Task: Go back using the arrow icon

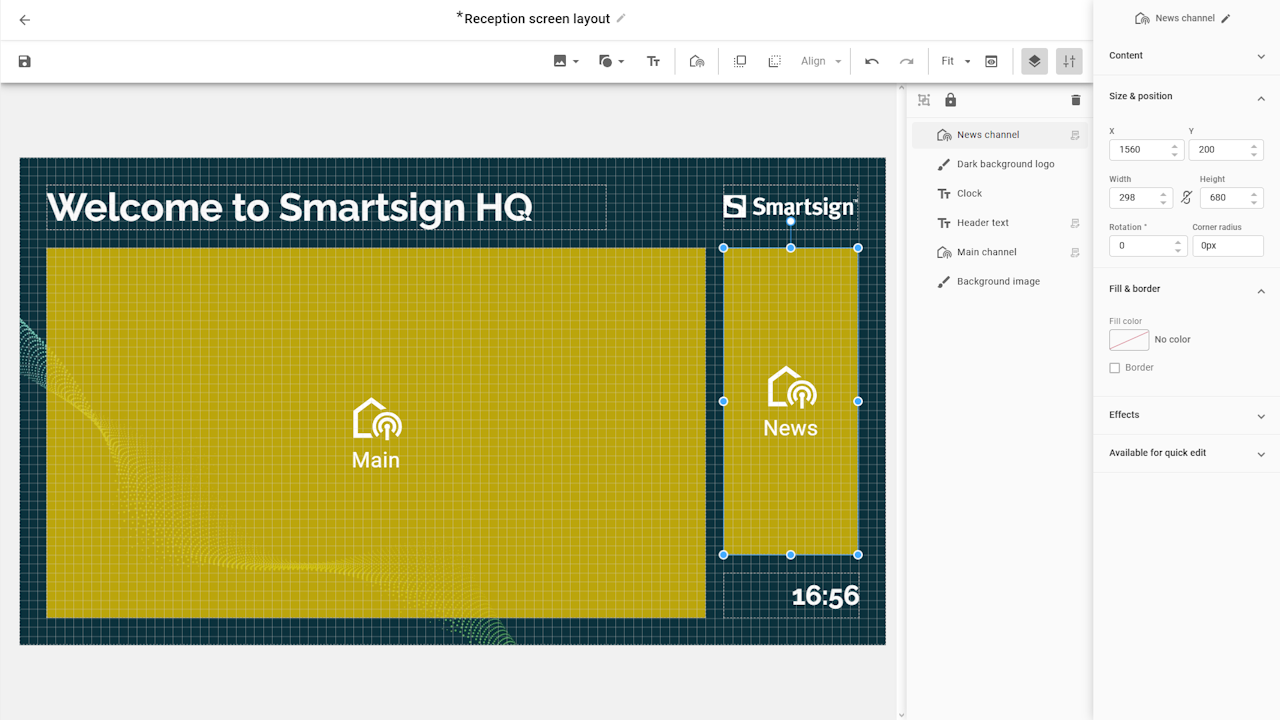Action: click(25, 20)
